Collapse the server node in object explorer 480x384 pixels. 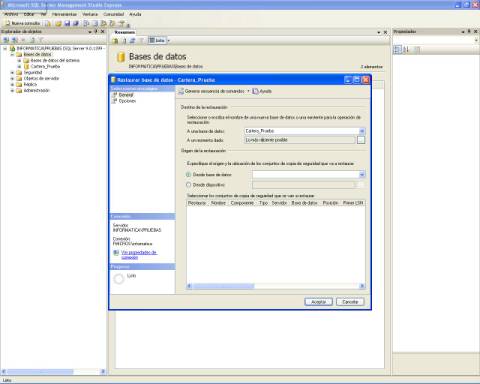coord(5,48)
